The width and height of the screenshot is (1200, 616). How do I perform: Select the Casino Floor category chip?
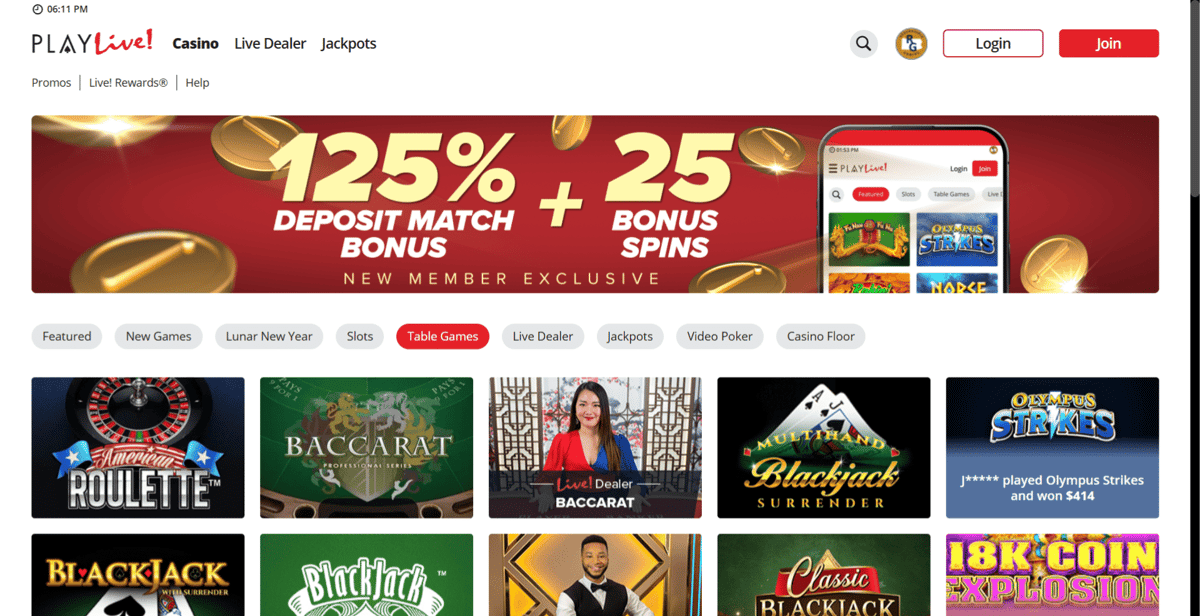[x=821, y=336]
